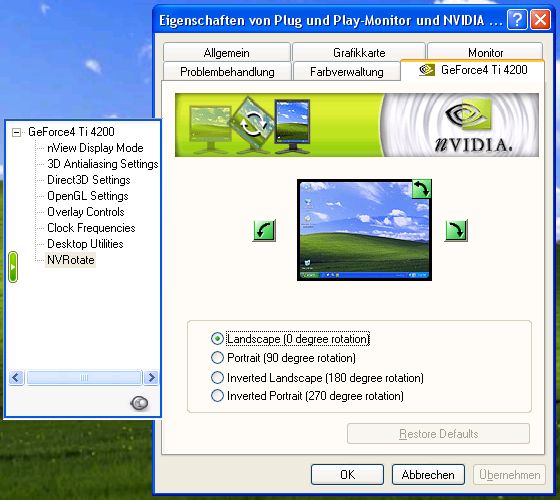
Task: Click the side panel scrollbar right arrow
Action: pos(151,378)
